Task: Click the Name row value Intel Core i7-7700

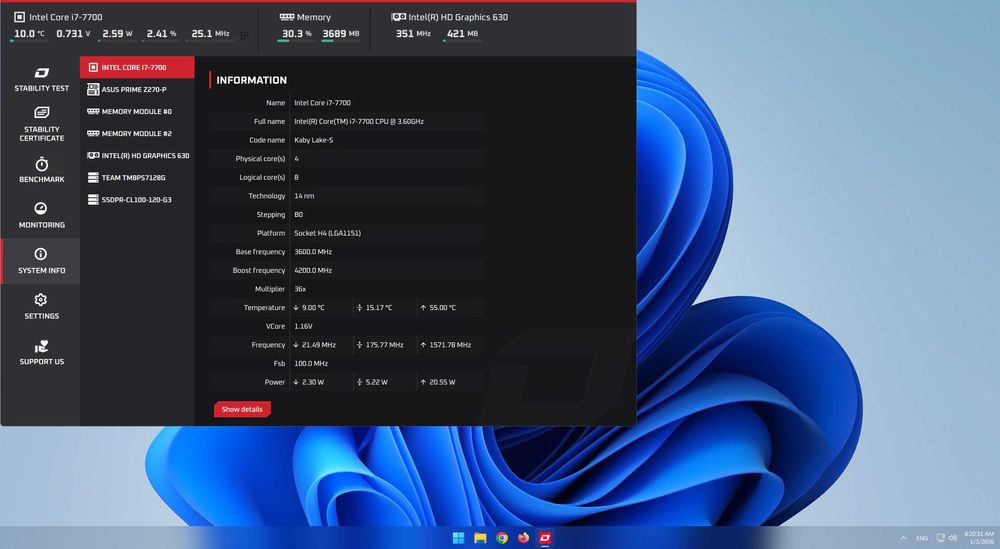Action: [x=322, y=103]
